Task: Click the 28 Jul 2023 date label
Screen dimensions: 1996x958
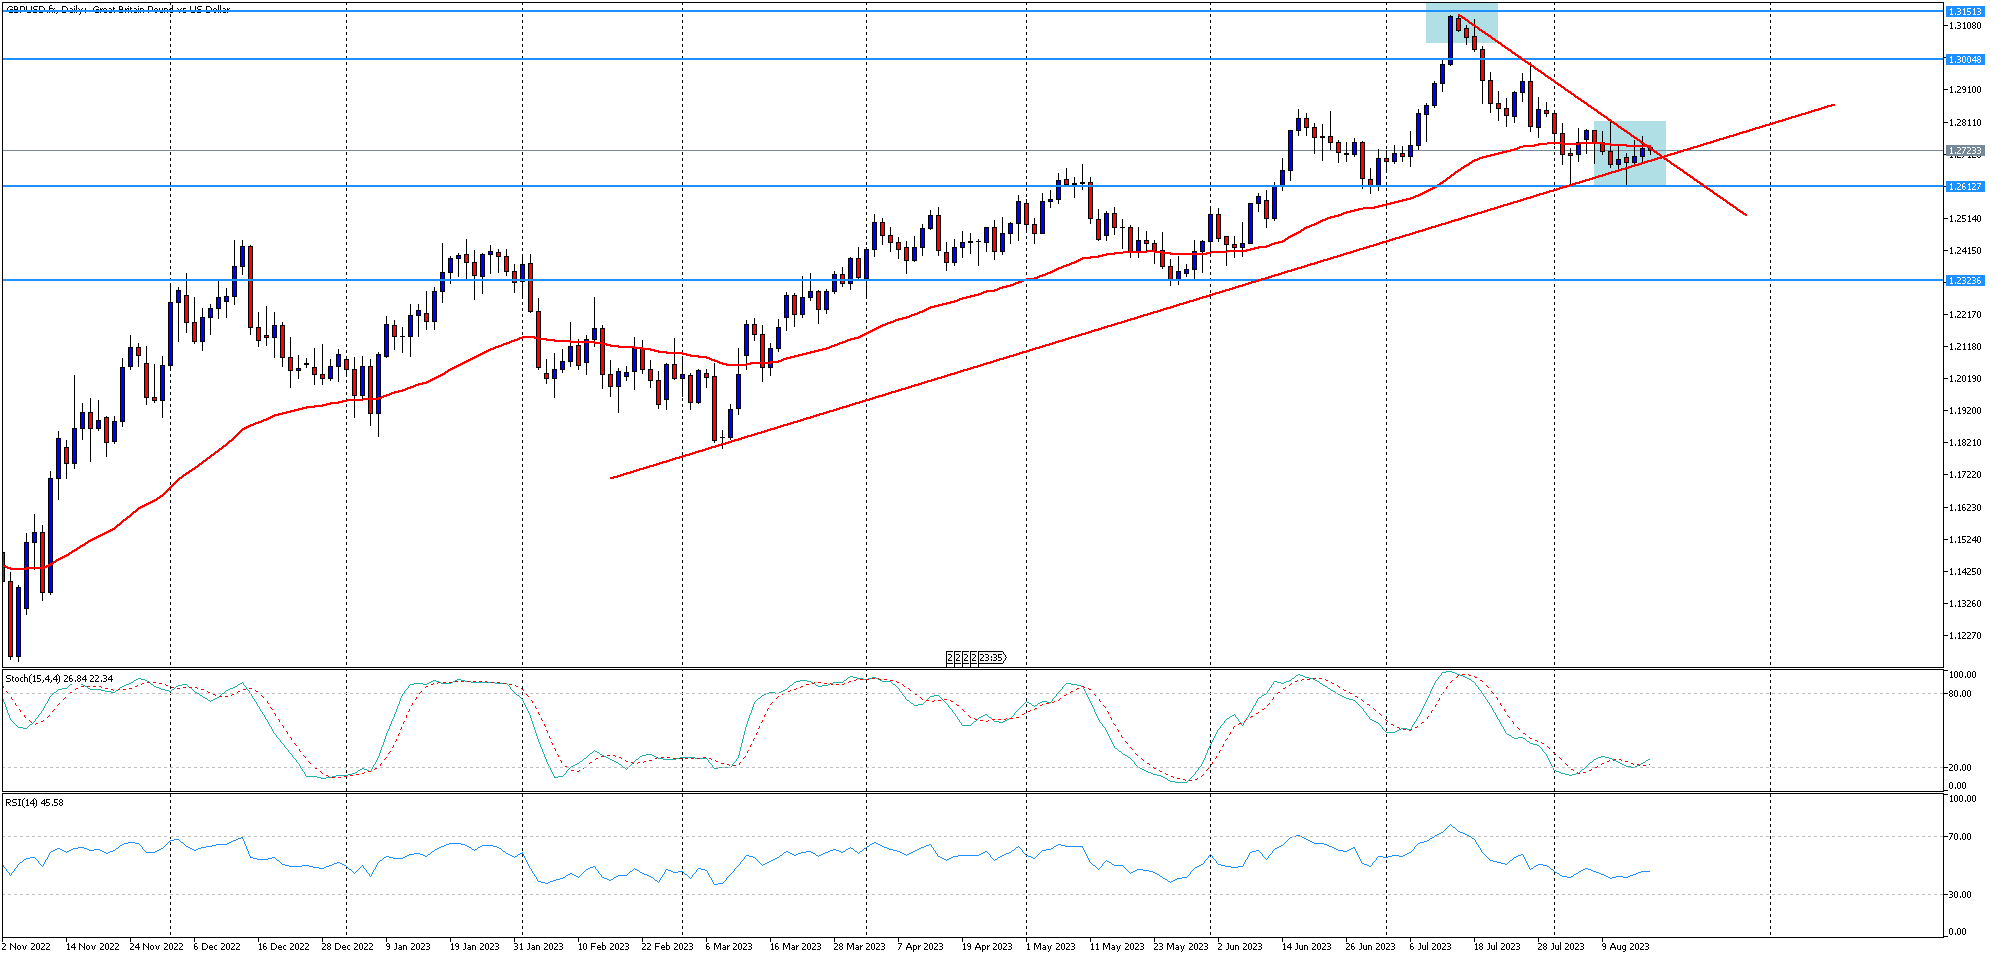Action: (1561, 947)
